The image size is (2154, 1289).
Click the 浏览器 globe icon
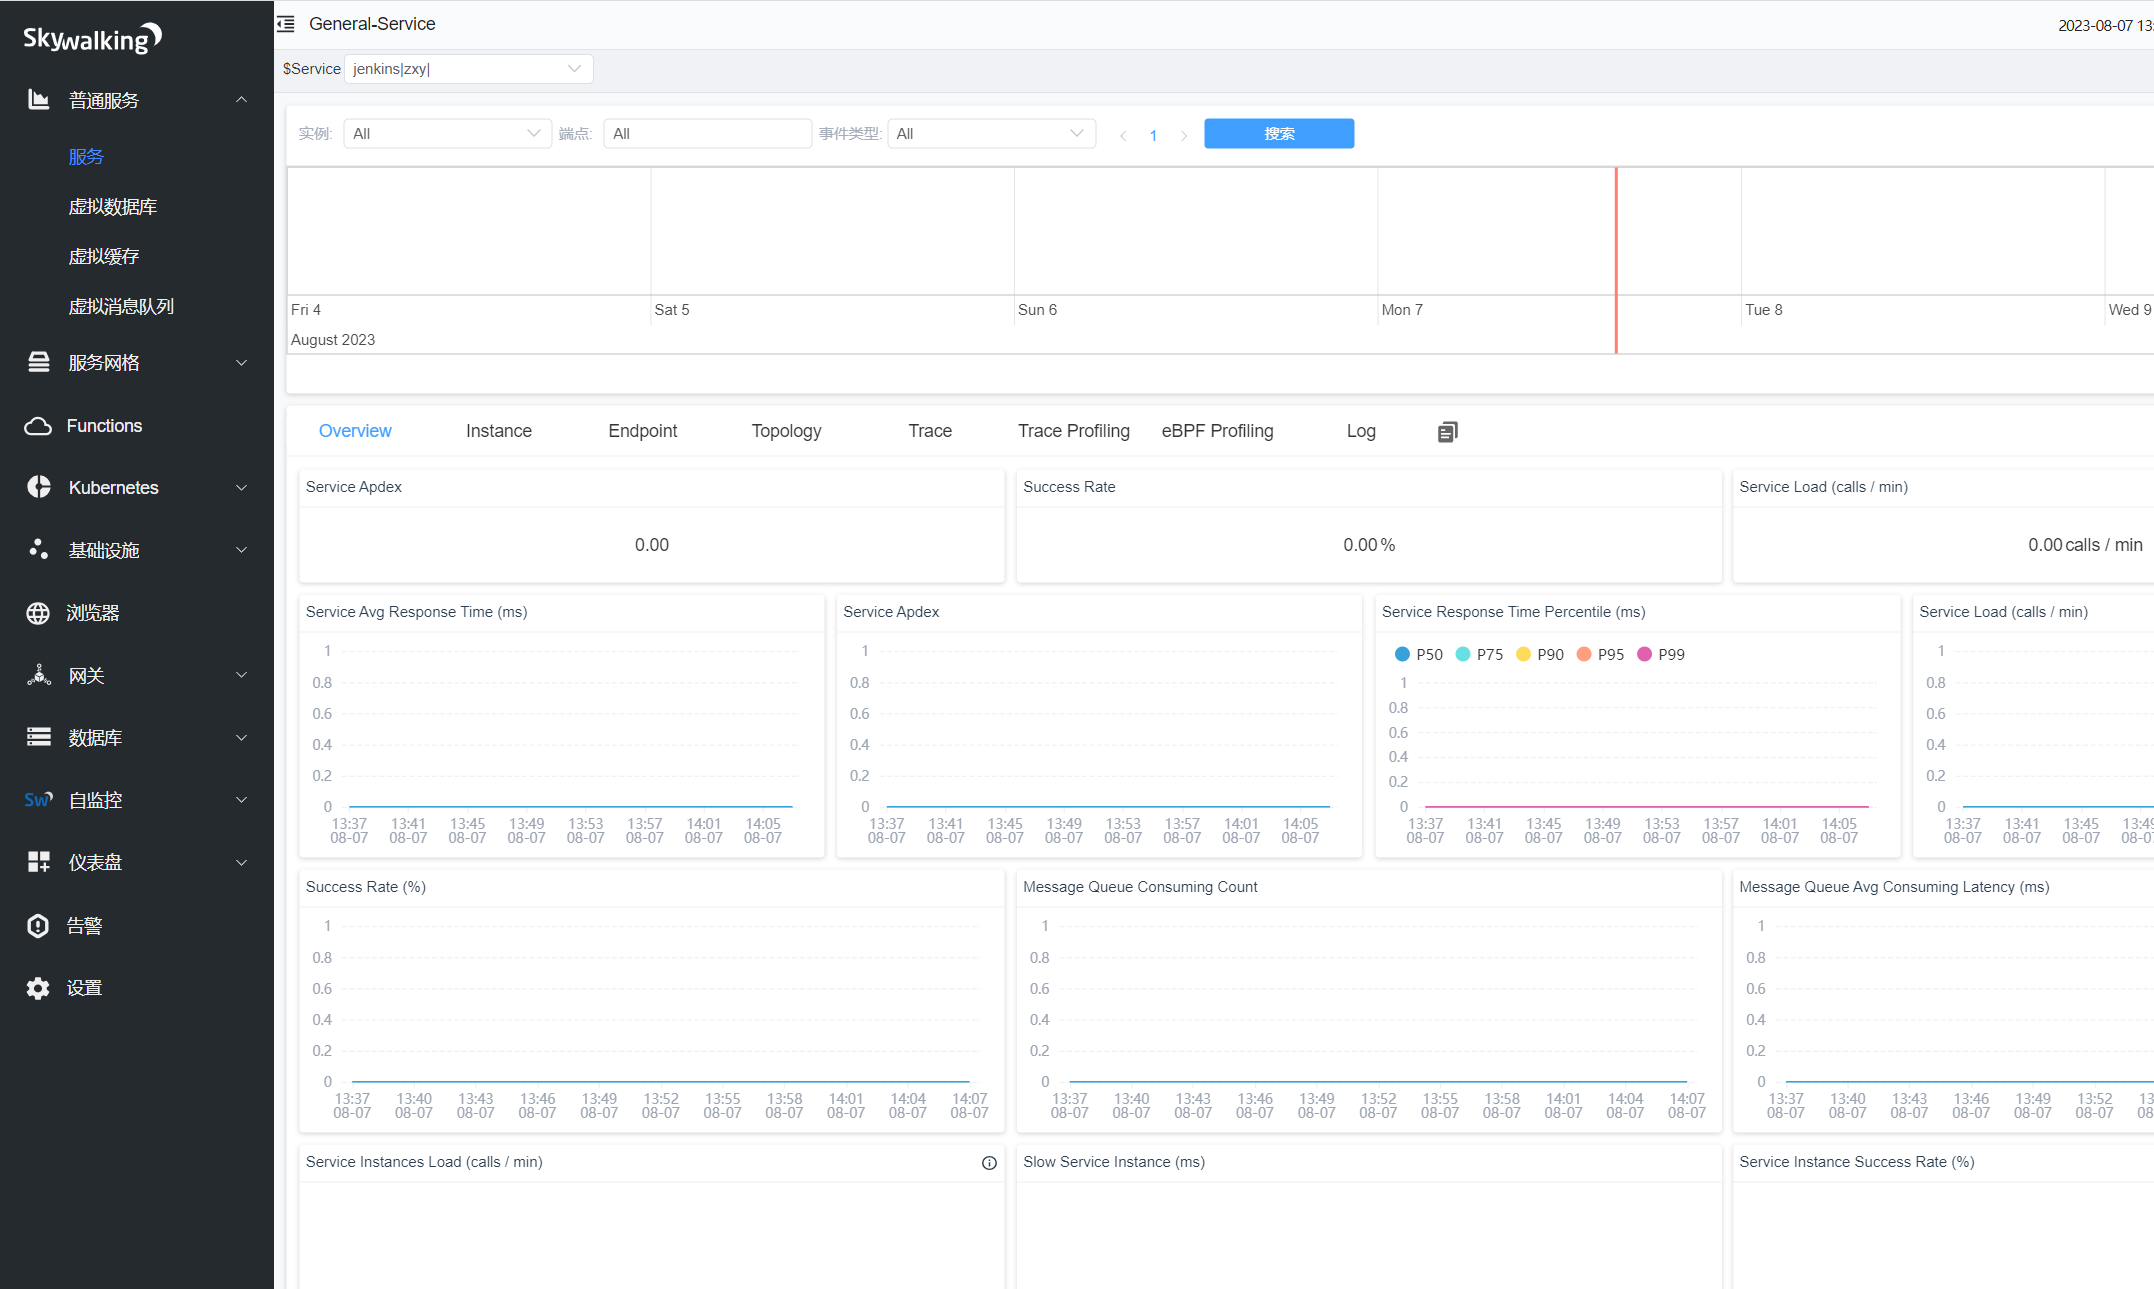pyautogui.click(x=38, y=613)
